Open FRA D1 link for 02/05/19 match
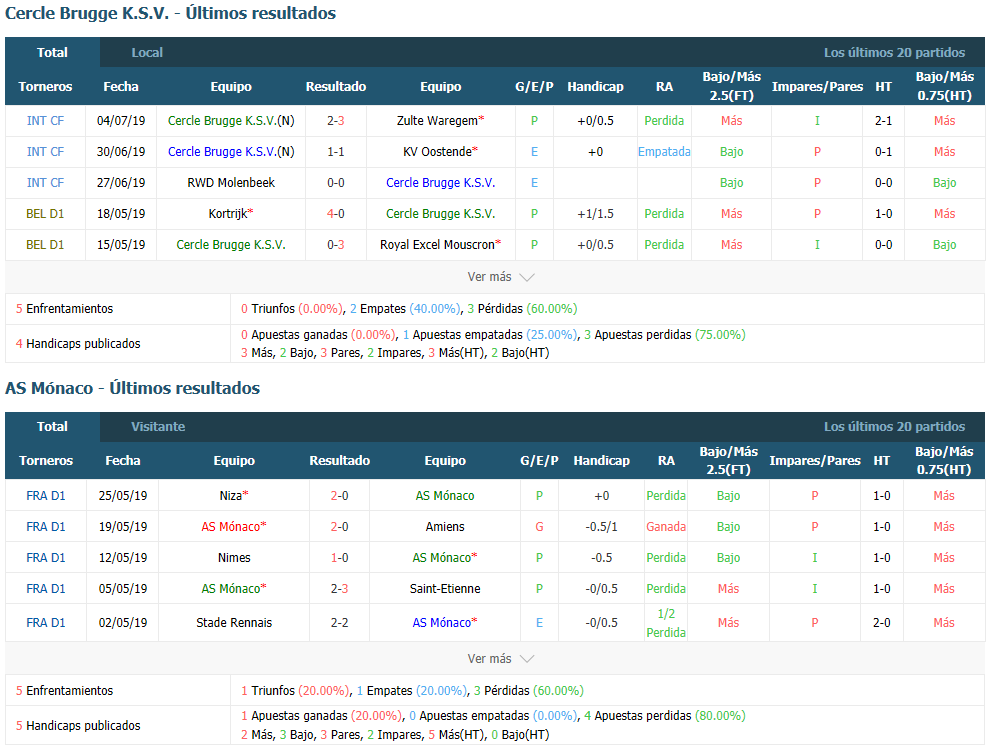 click(x=45, y=622)
